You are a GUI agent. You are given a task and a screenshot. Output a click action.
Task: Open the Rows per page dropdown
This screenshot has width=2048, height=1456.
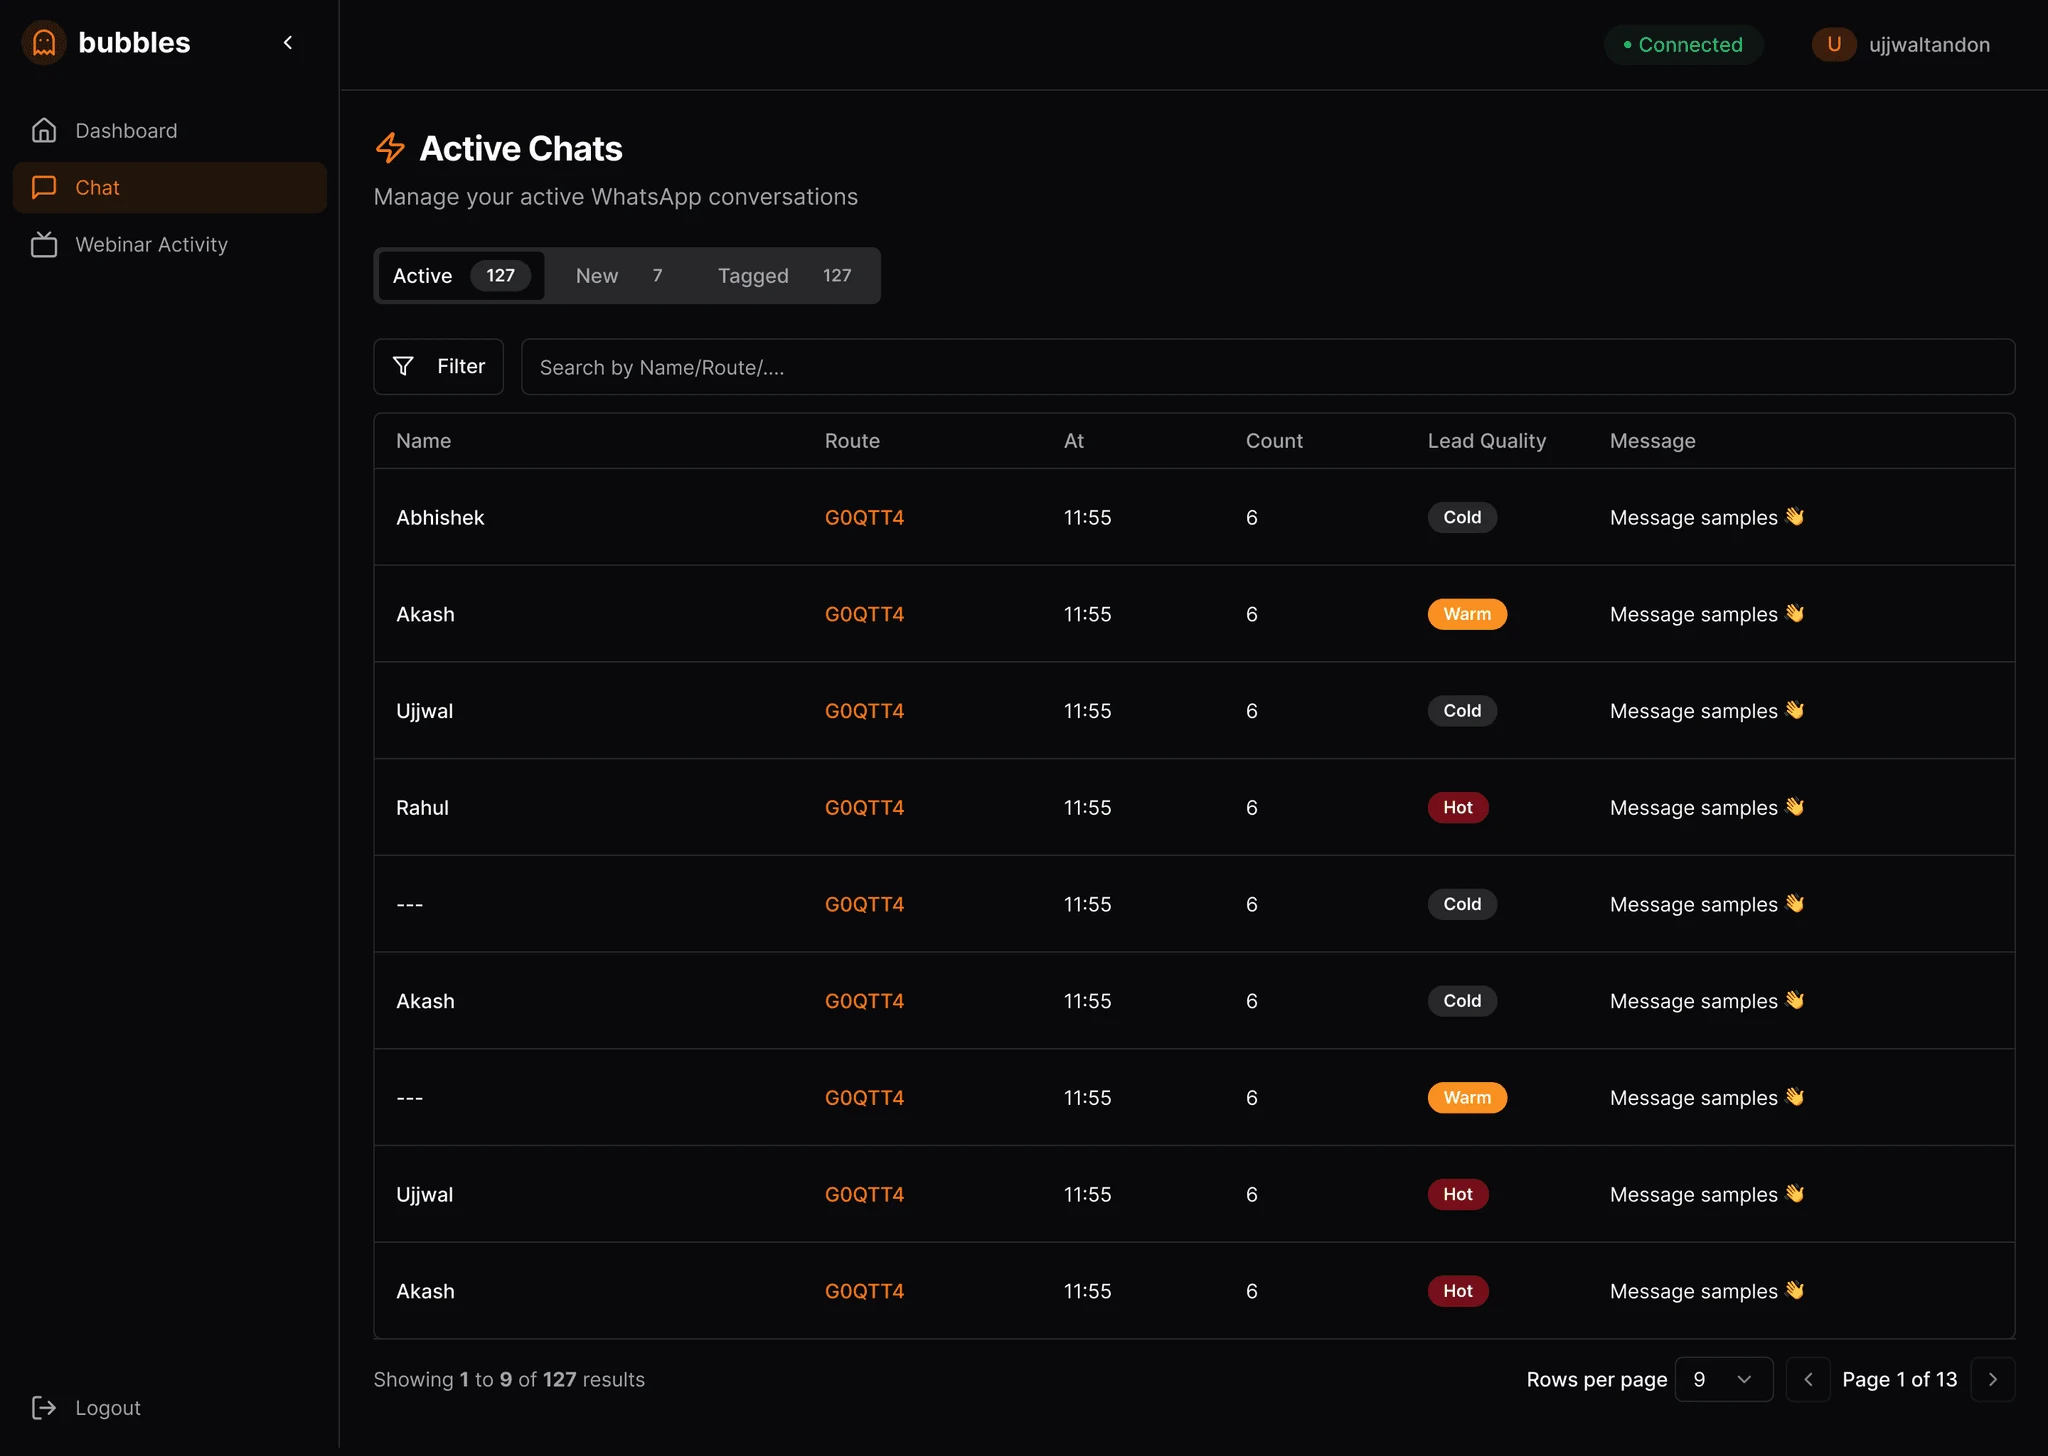pyautogui.click(x=1724, y=1379)
